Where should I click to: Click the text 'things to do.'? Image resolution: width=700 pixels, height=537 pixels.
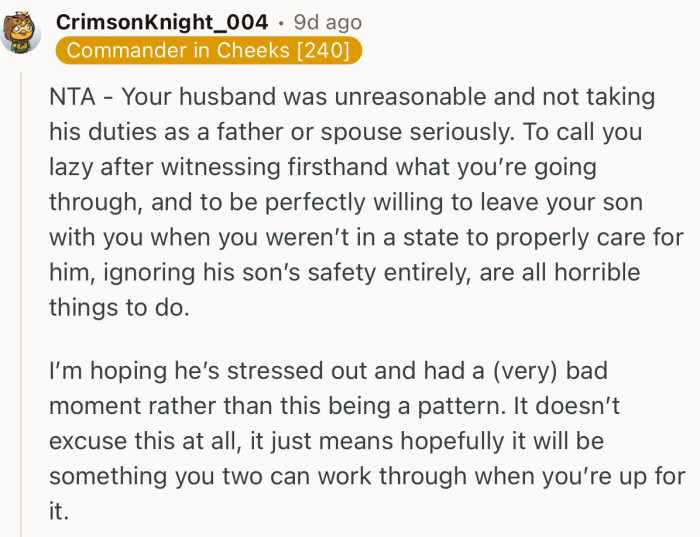point(119,308)
